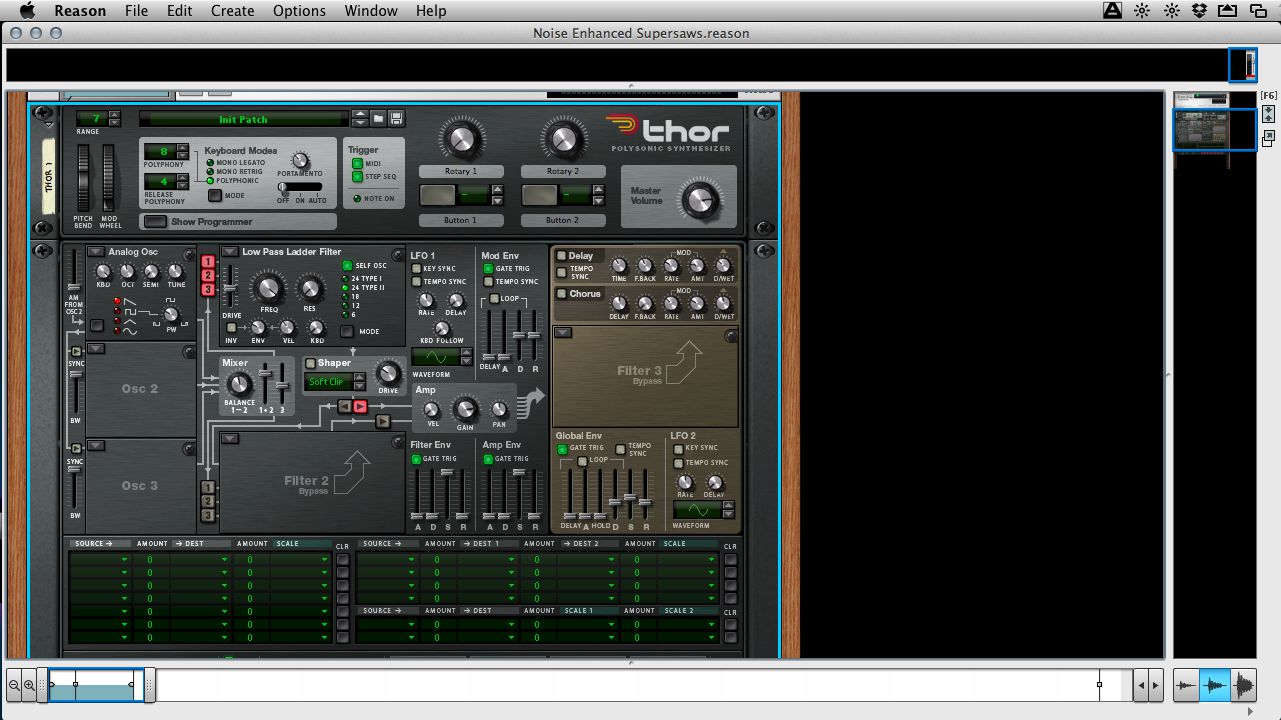Open the Analog Osc type dropdown
Viewport: 1281px width, 720px height.
[x=96, y=252]
